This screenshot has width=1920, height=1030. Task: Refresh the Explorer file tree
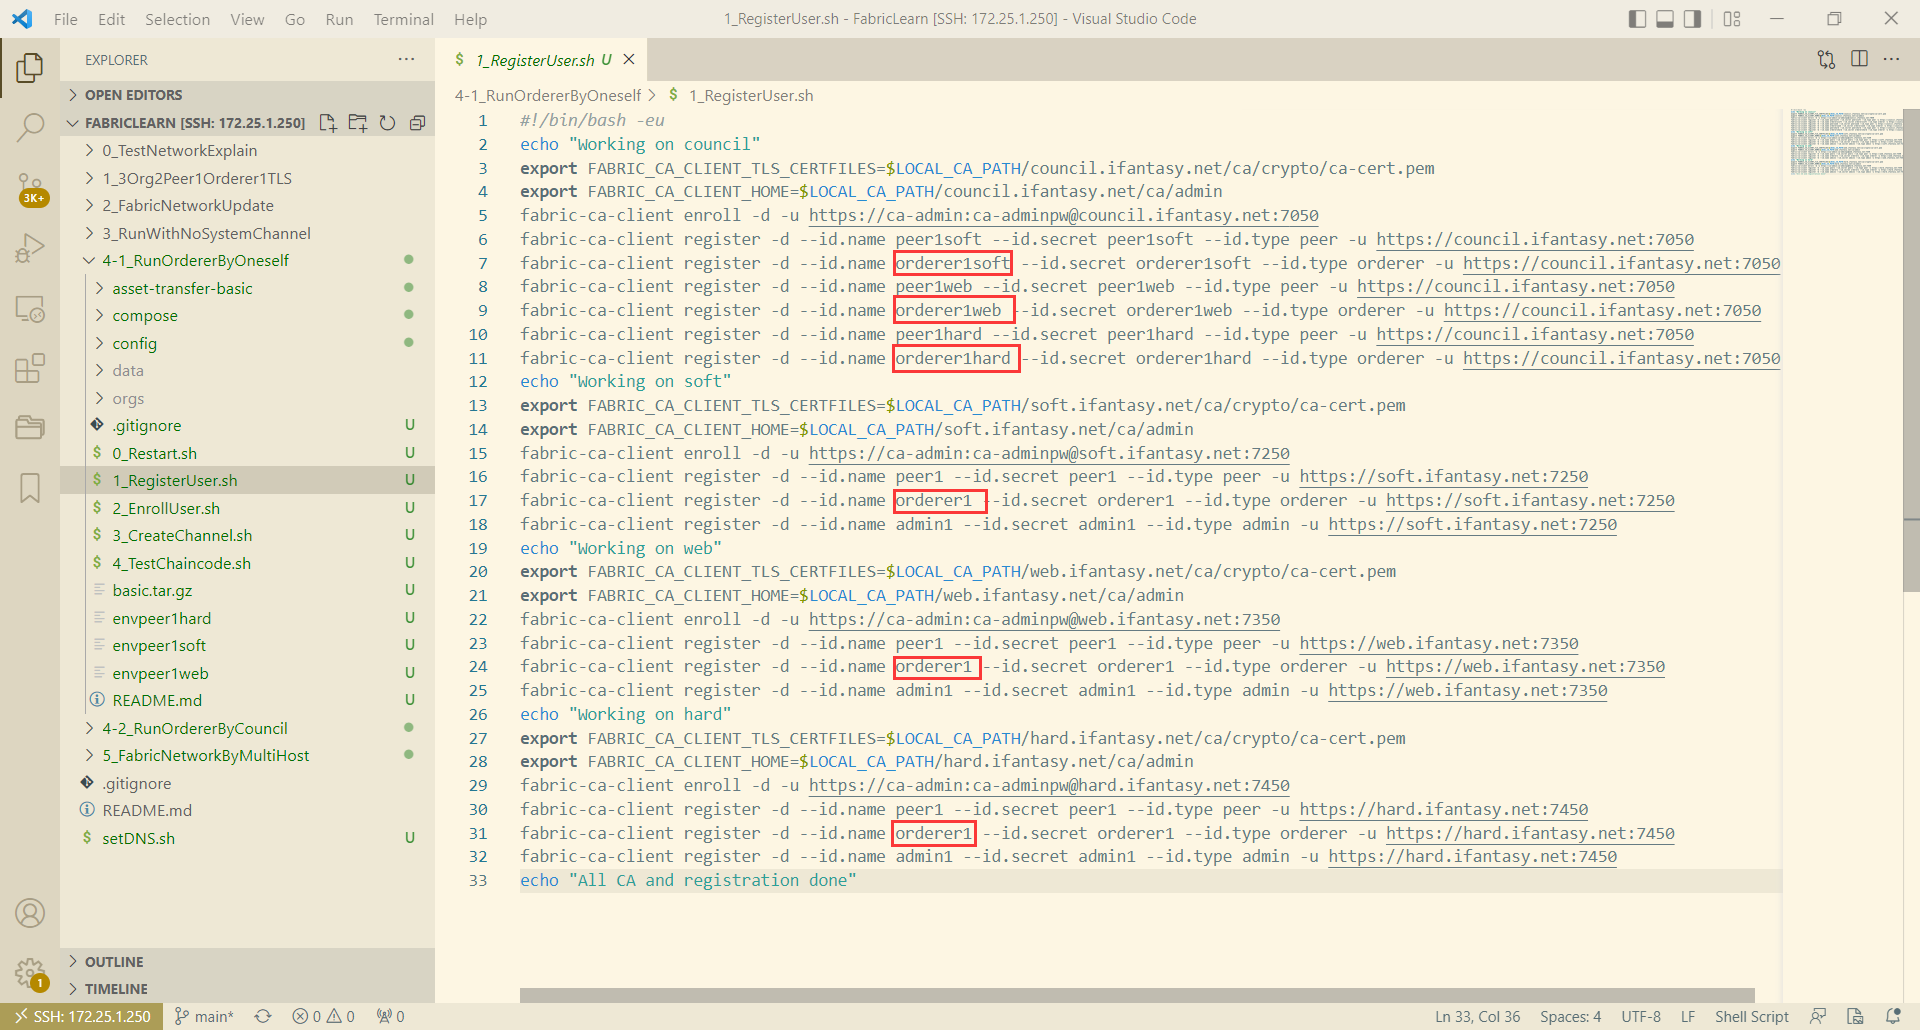387,123
